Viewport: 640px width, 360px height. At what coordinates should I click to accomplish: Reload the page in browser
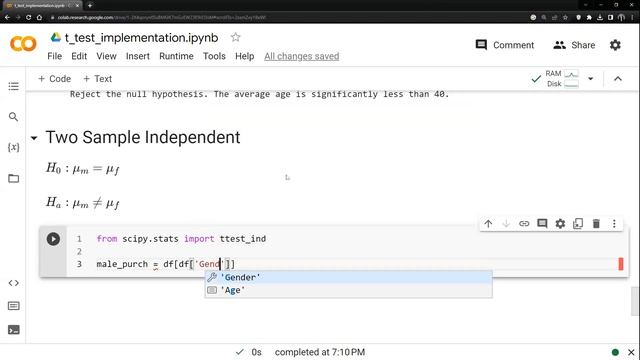[x=29, y=18]
